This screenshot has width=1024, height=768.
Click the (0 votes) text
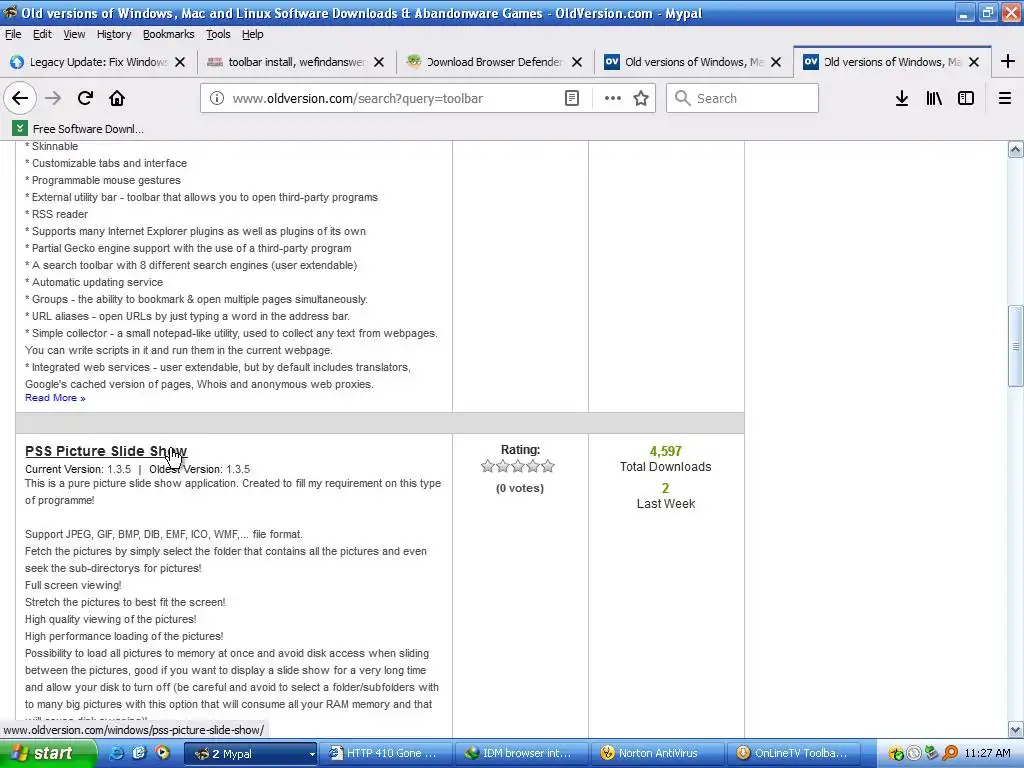tap(520, 488)
